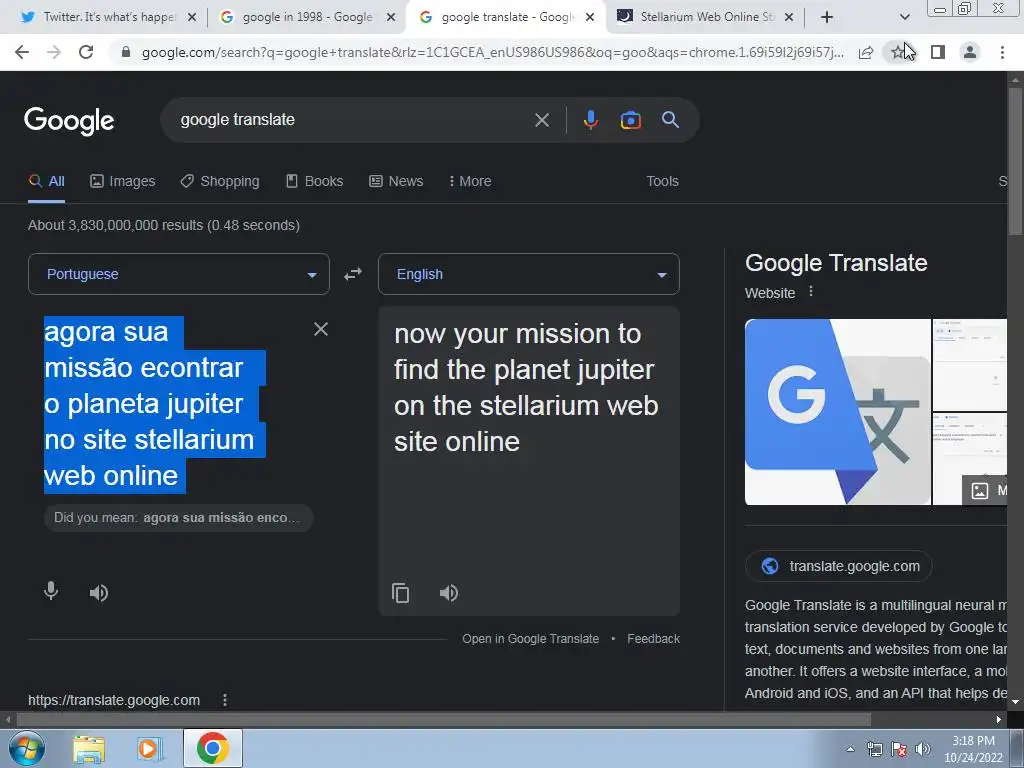
Task: Open Windows Media Player from taskbar
Action: (150, 748)
